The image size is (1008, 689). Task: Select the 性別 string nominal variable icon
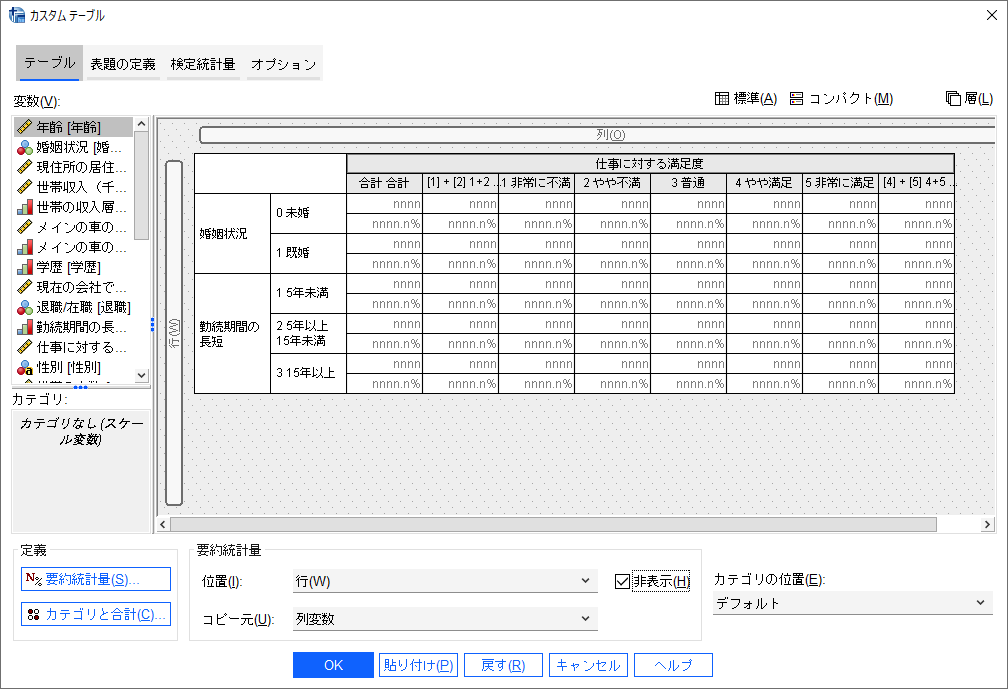click(25, 367)
